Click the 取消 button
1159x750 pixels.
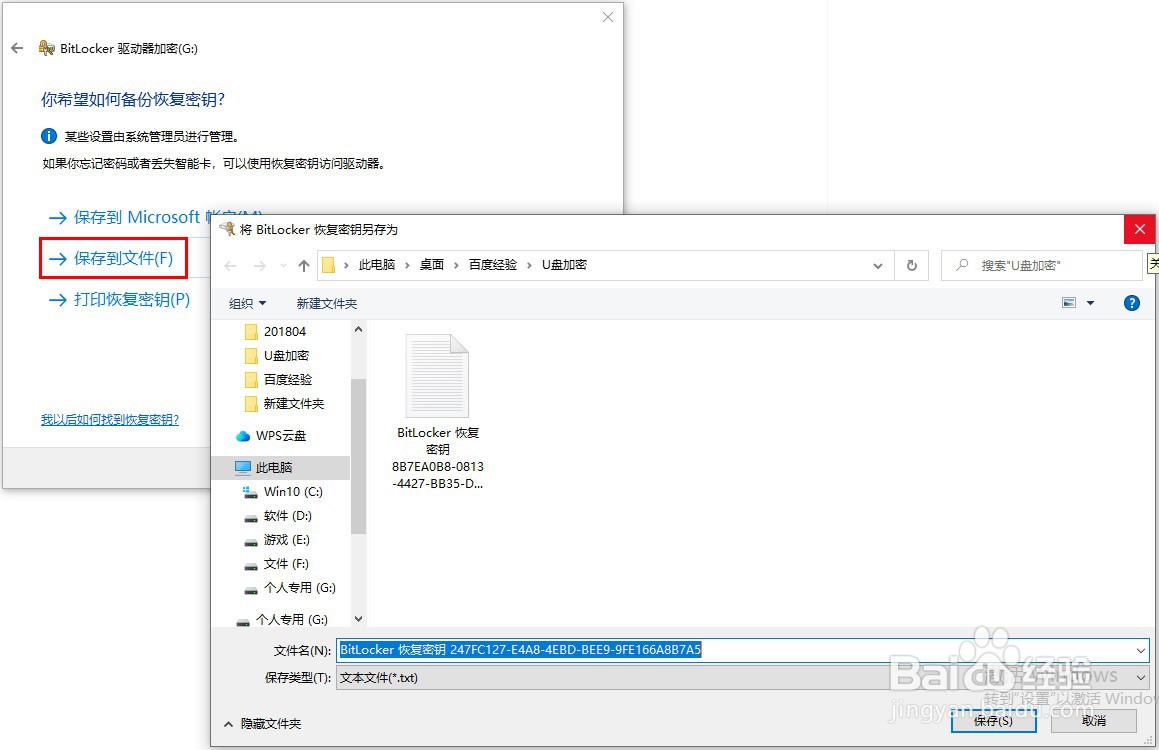pyautogui.click(x=1093, y=720)
